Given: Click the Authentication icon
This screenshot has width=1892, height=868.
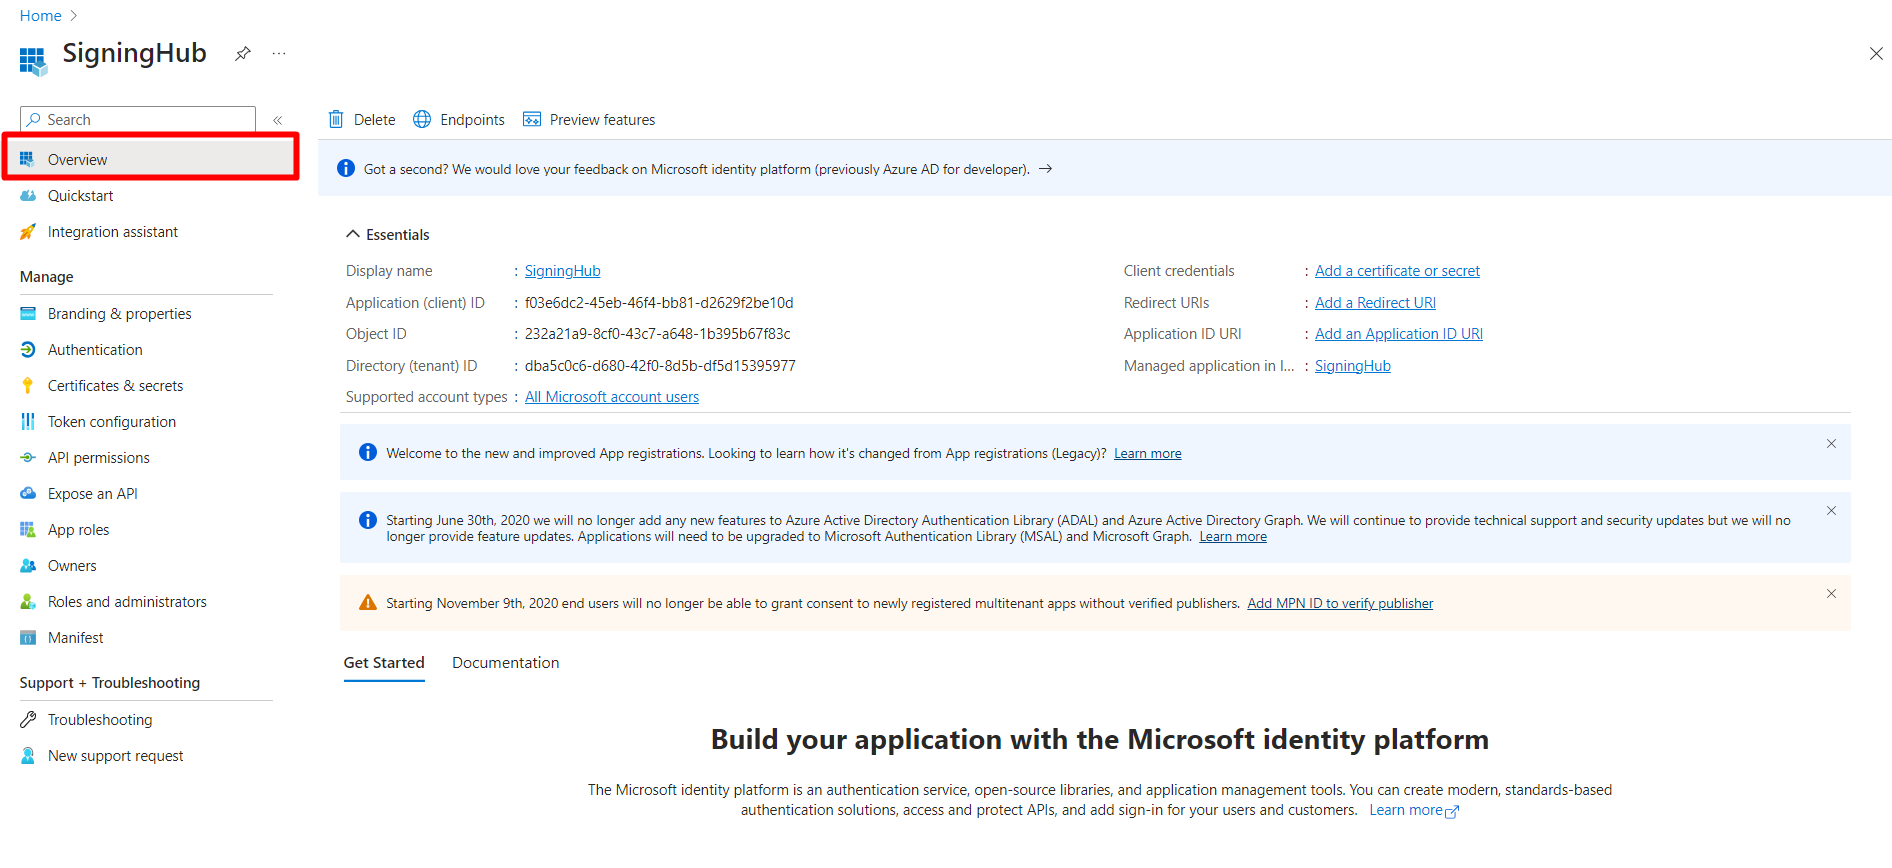Looking at the screenshot, I should tap(28, 350).
